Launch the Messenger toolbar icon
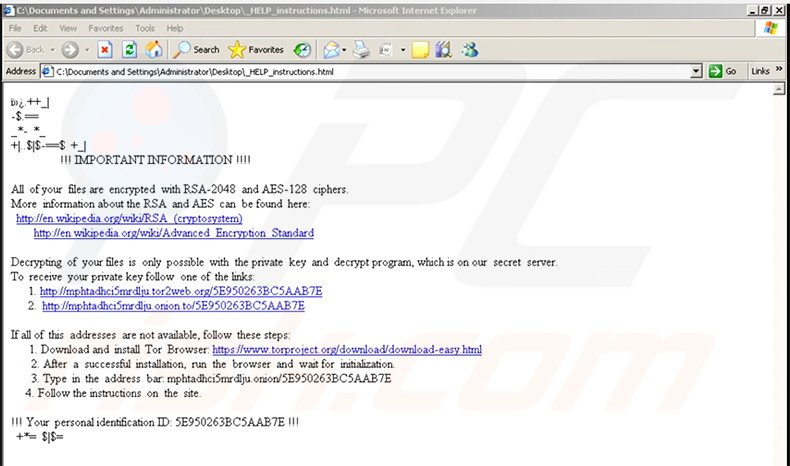The image size is (790, 466). tap(470, 49)
